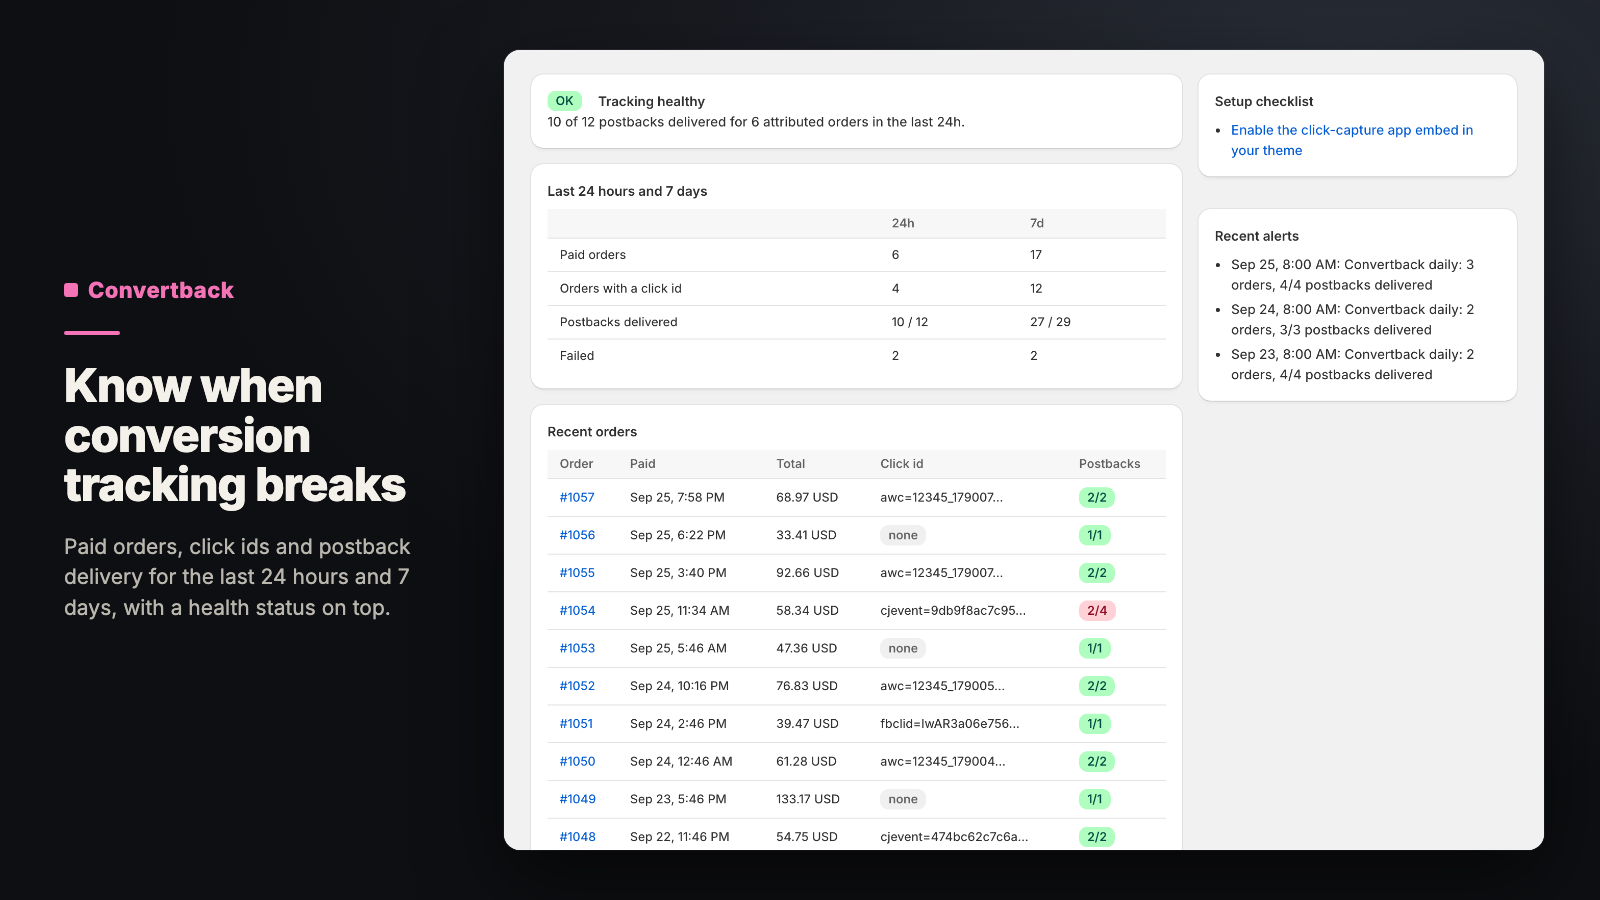The height and width of the screenshot is (900, 1600).
Task: Click the 'Total' column header
Action: (791, 464)
